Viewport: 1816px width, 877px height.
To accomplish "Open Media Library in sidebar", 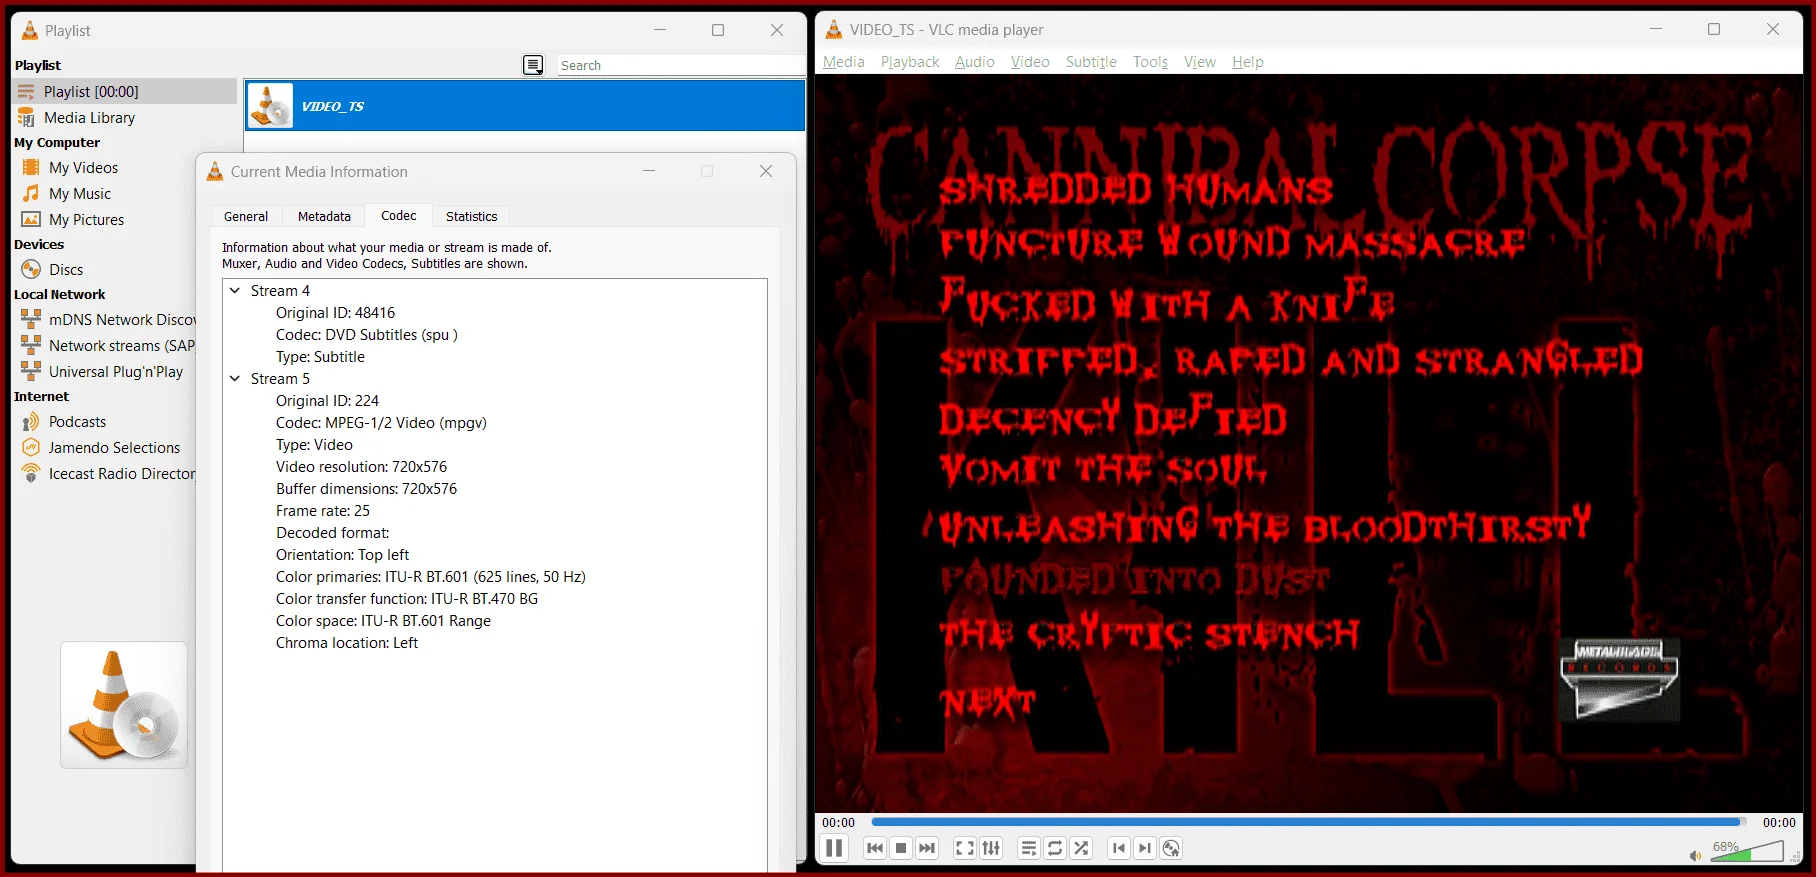I will [89, 118].
